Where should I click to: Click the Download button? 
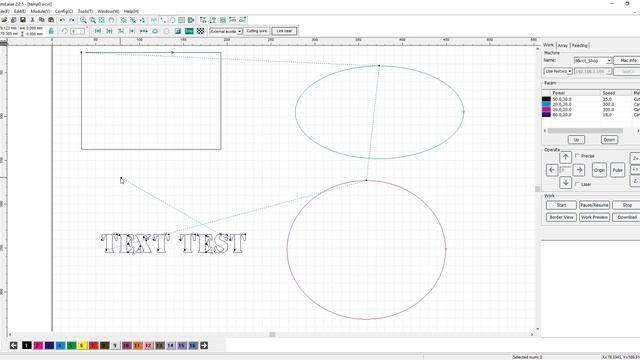(x=627, y=218)
